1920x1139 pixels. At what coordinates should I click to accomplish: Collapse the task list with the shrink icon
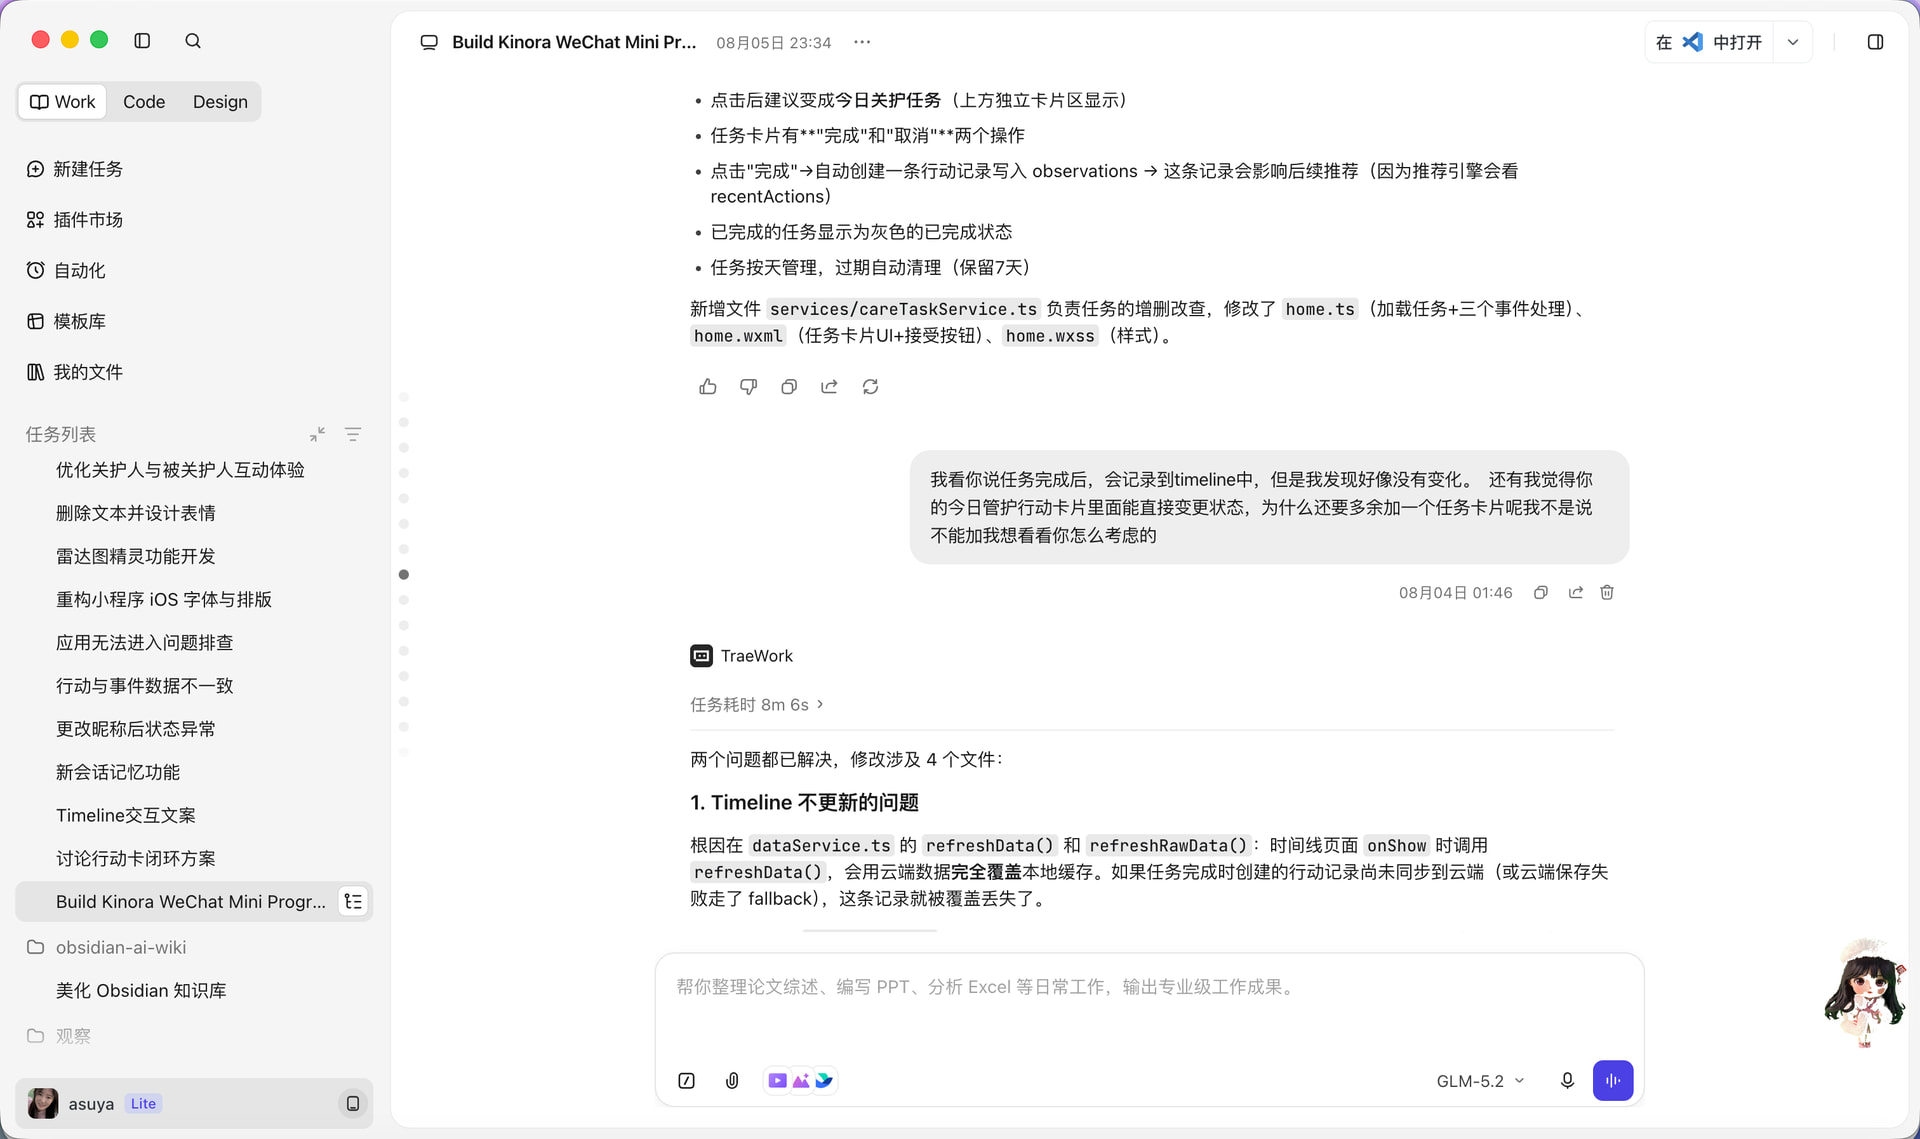click(x=317, y=434)
